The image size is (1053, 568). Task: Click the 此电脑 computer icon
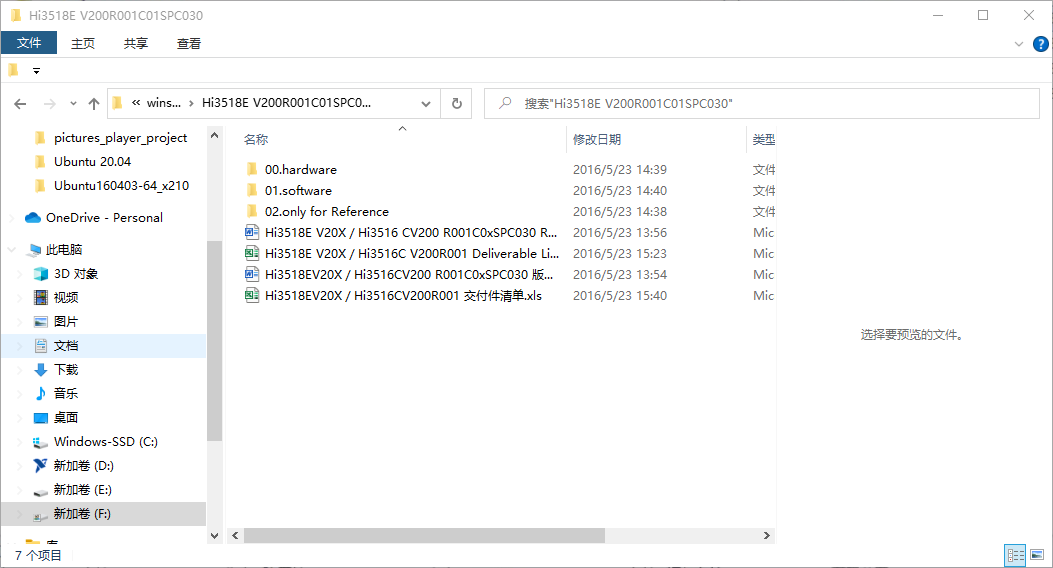click(34, 250)
